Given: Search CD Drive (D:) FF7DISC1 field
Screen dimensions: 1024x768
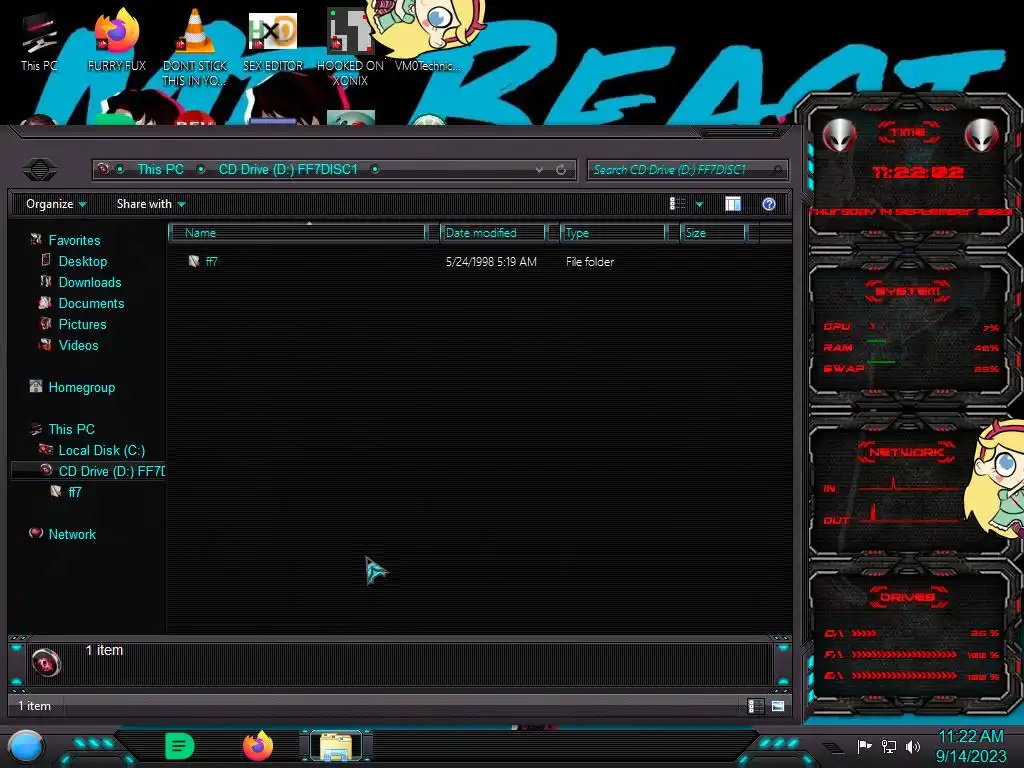Looking at the screenshot, I should (x=688, y=170).
